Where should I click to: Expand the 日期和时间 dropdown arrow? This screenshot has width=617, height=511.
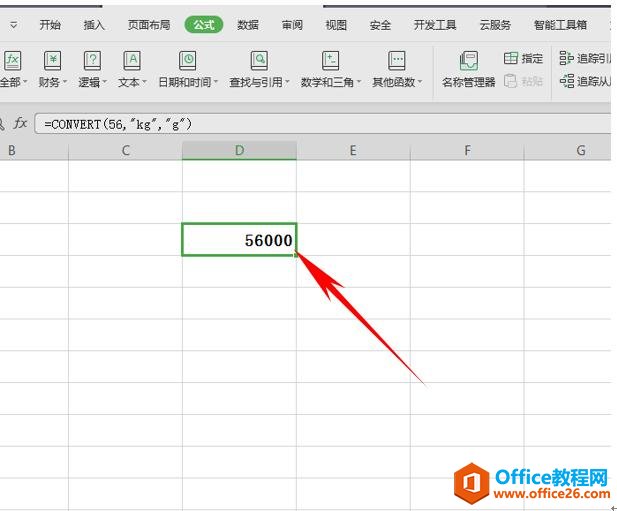tap(215, 82)
